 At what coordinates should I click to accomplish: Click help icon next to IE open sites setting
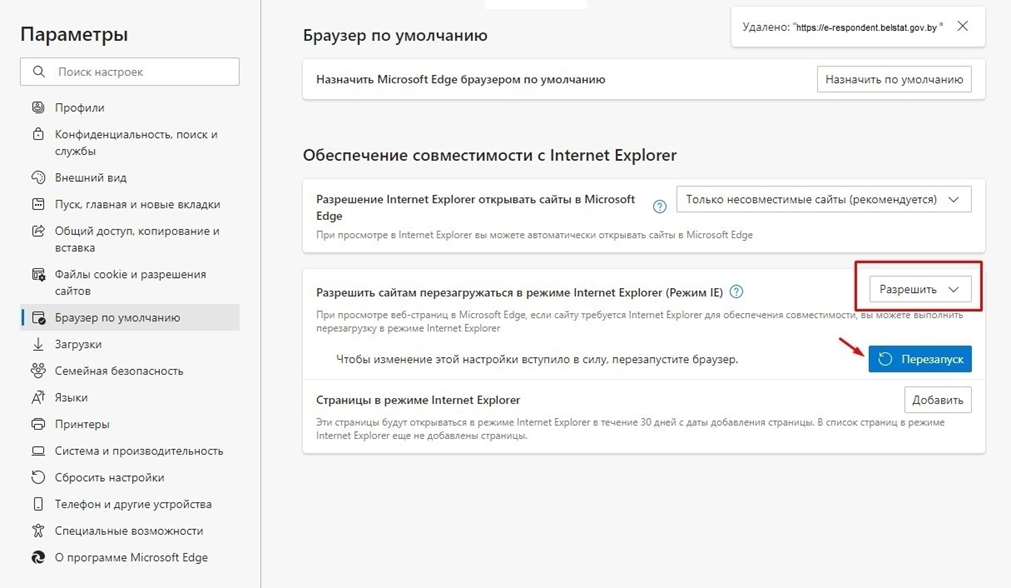pyautogui.click(x=660, y=207)
